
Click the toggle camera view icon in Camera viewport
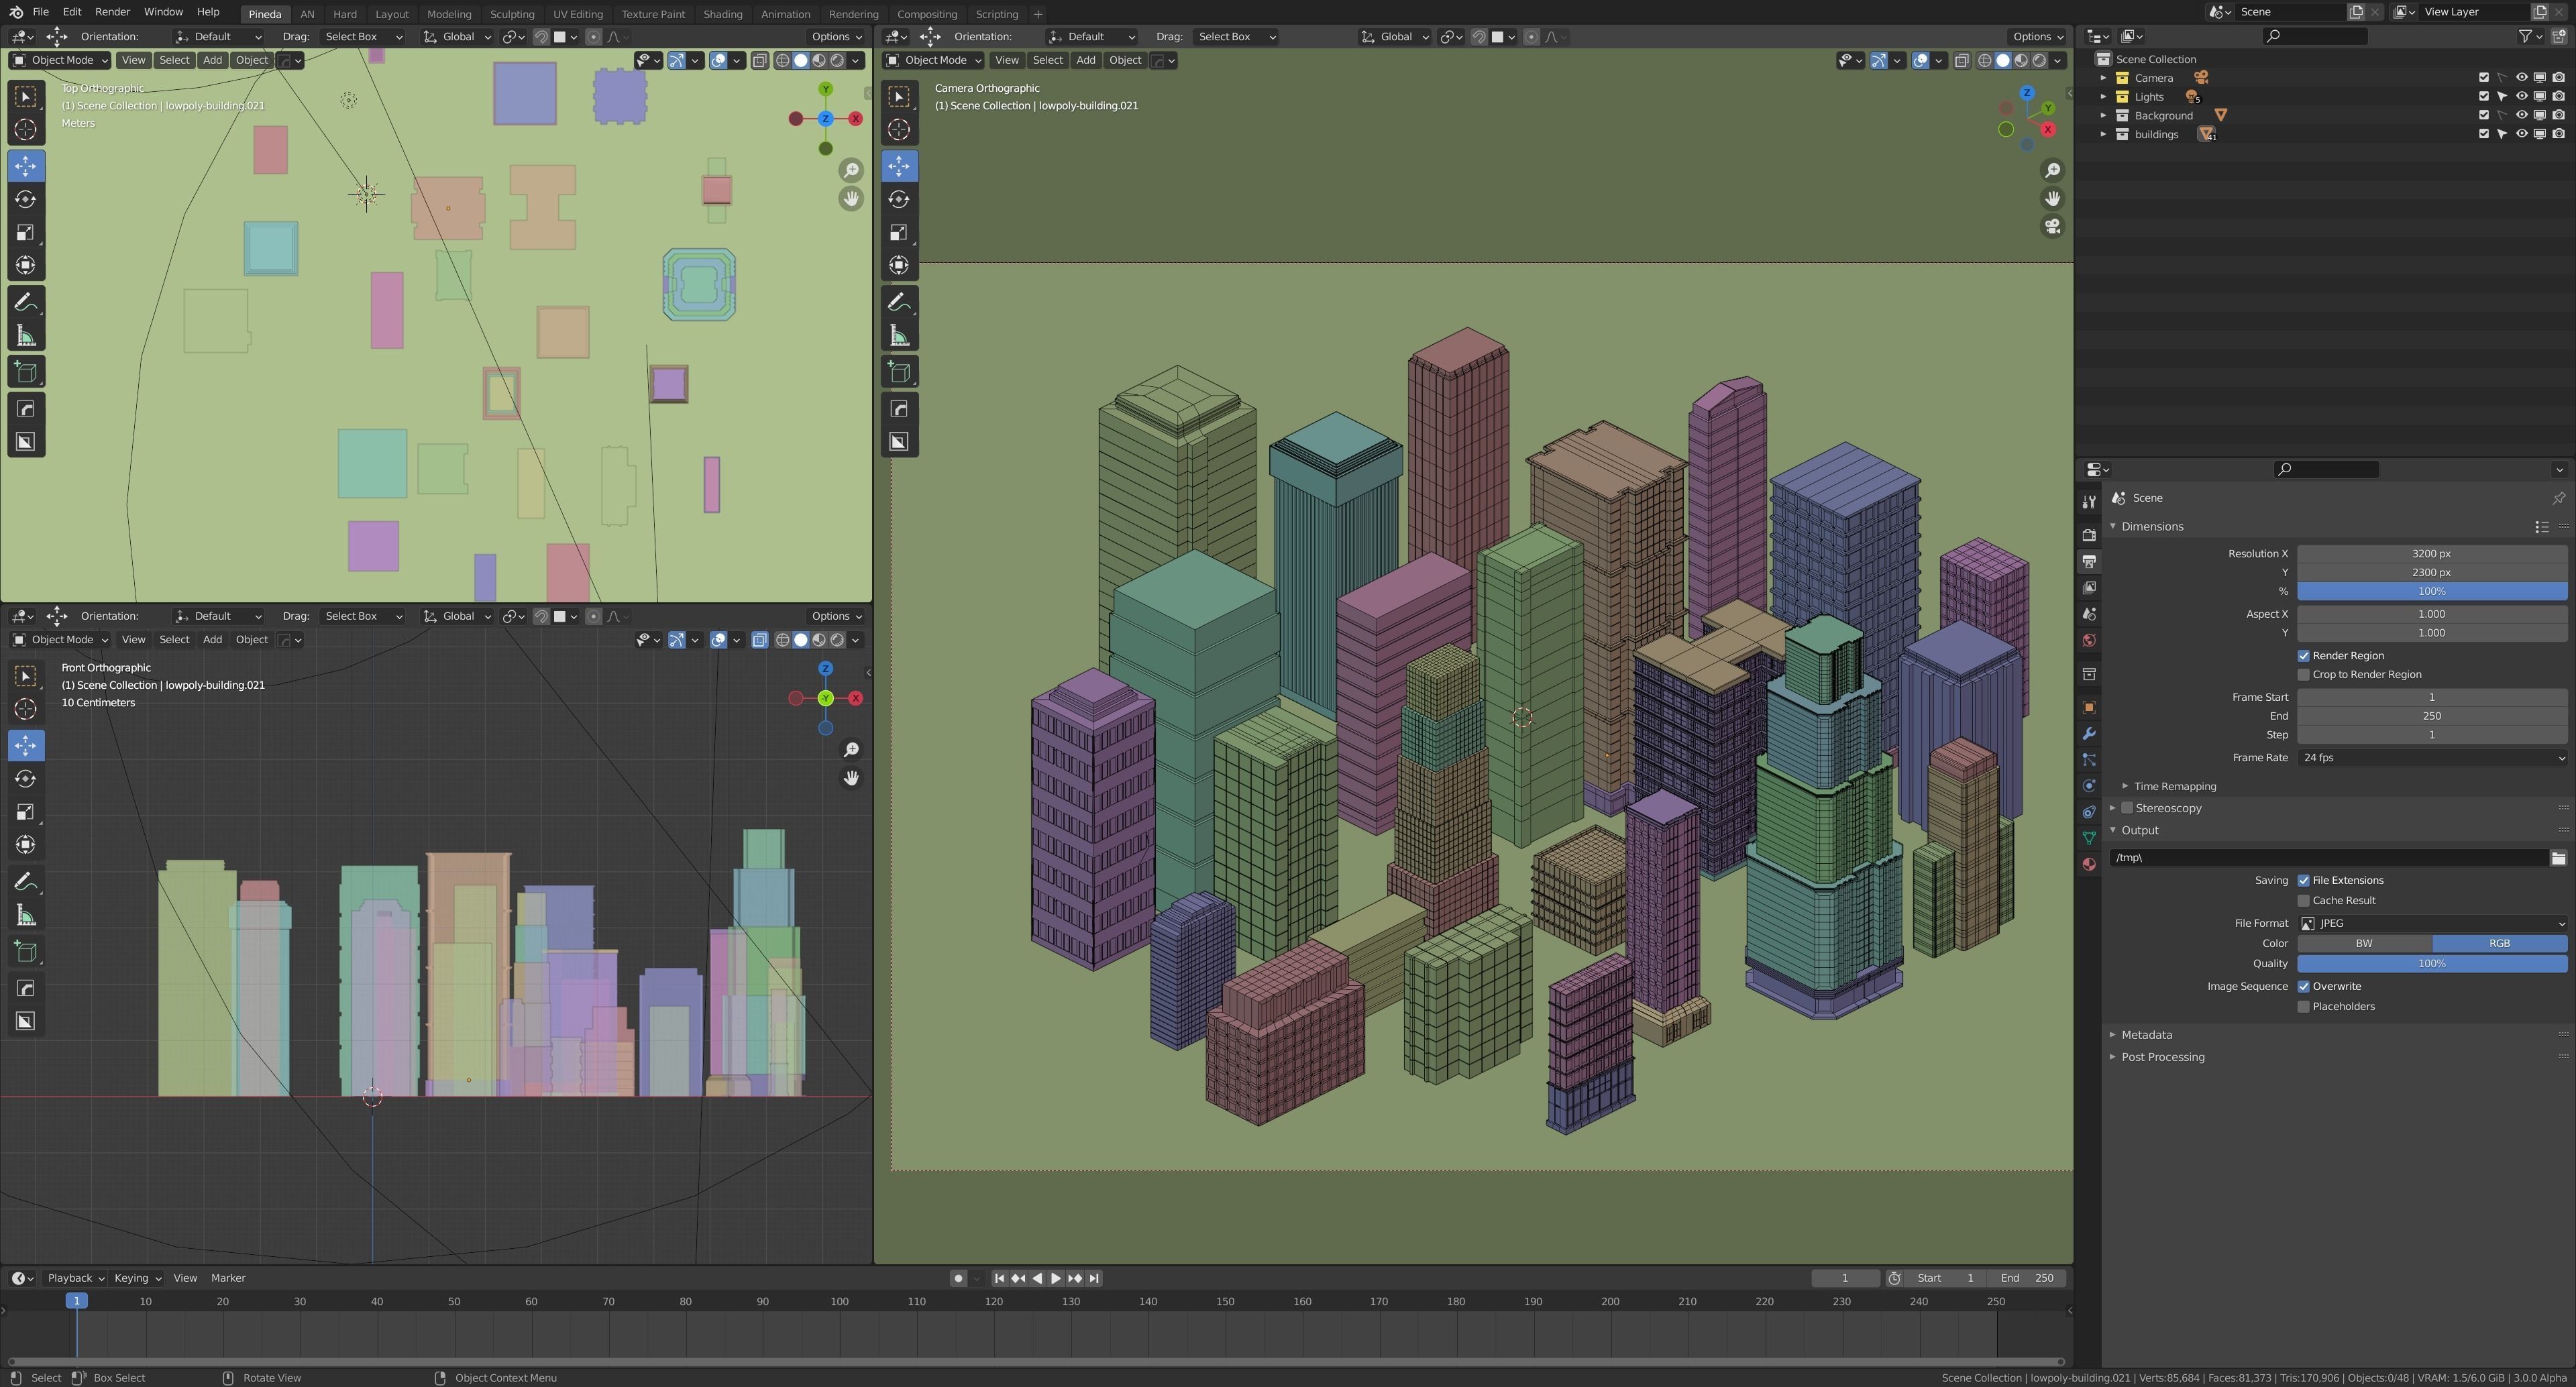(x=2052, y=227)
